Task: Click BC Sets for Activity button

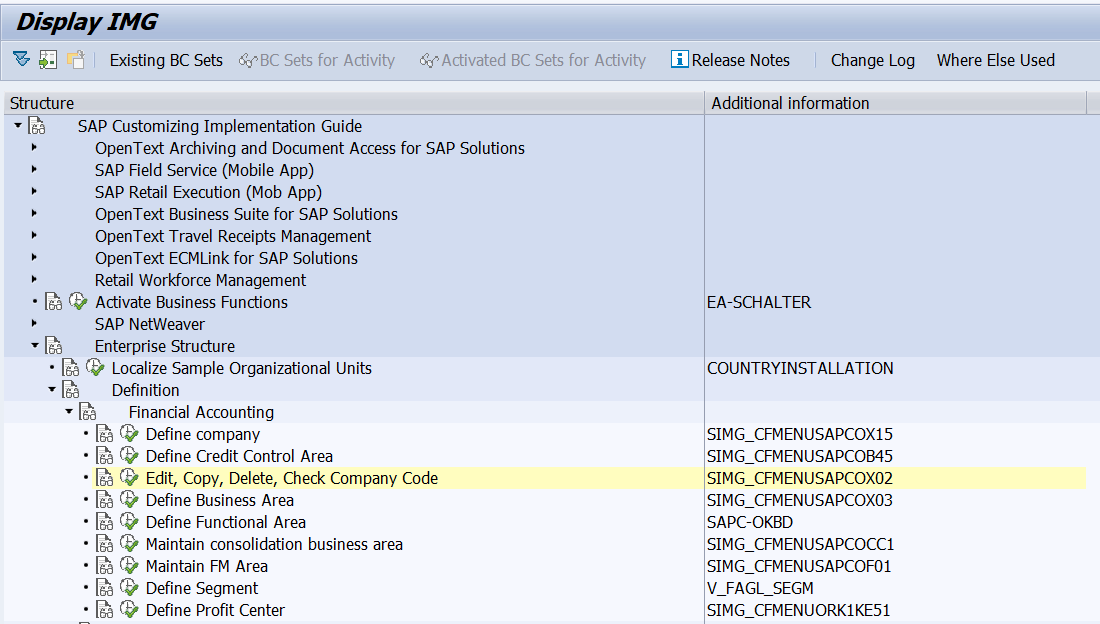Action: coord(317,60)
